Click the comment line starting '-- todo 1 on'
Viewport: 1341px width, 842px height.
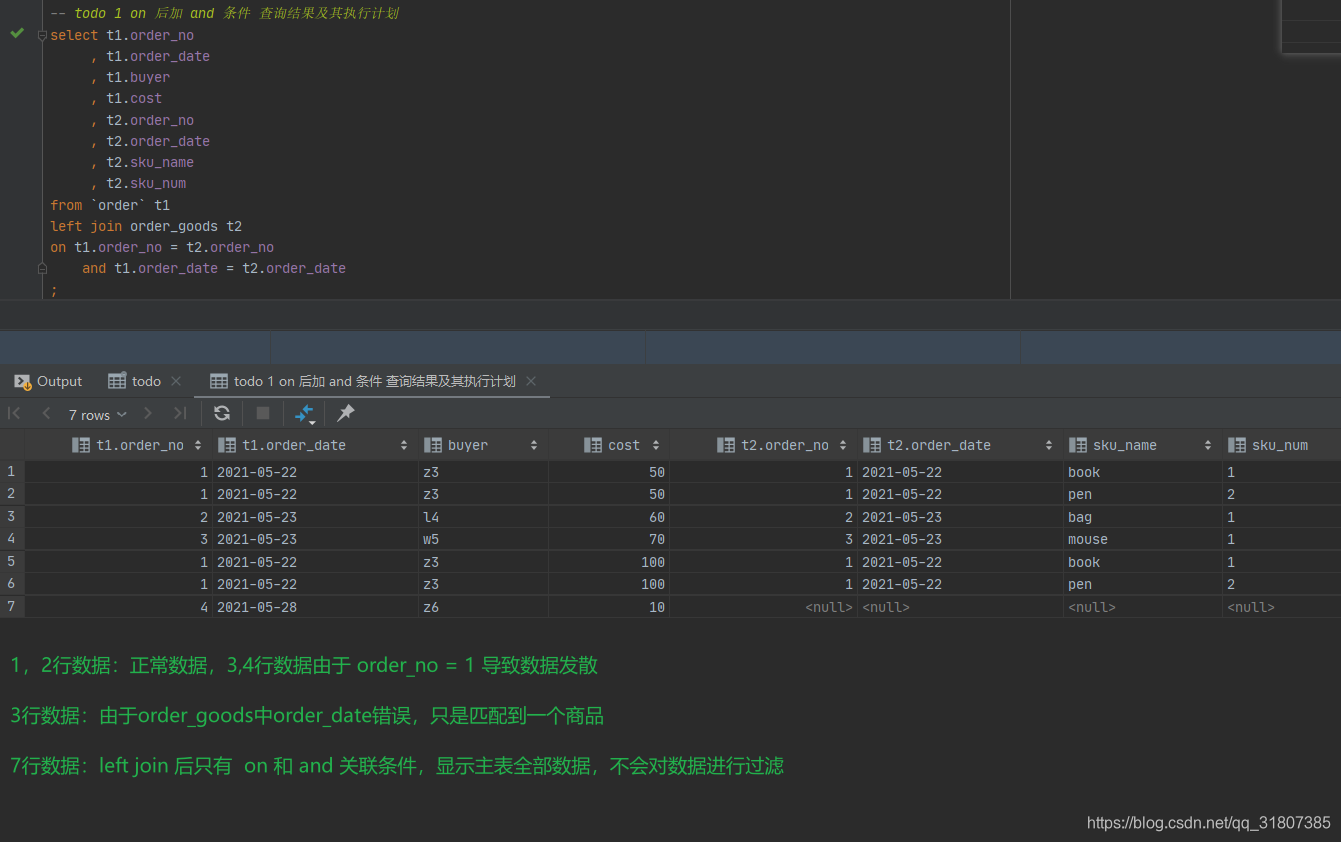click(225, 13)
